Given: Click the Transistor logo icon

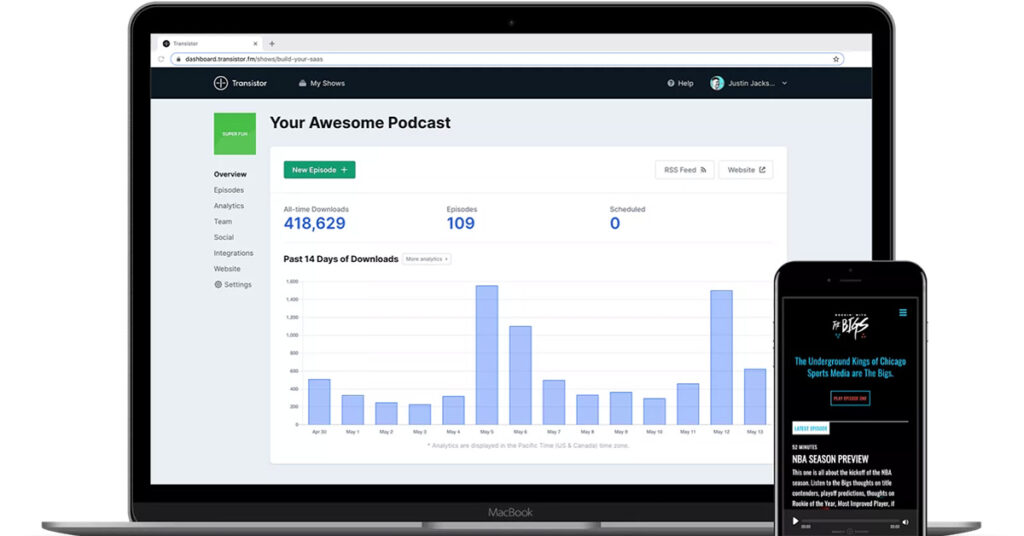Looking at the screenshot, I should click(220, 83).
